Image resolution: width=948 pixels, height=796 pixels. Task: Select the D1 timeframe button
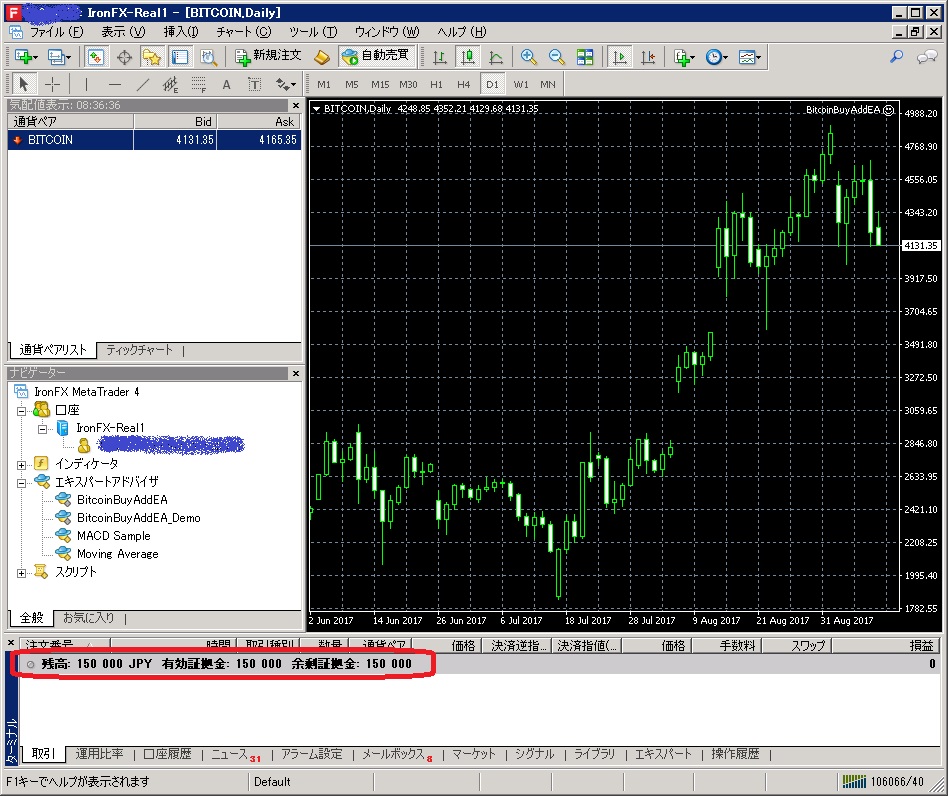492,85
